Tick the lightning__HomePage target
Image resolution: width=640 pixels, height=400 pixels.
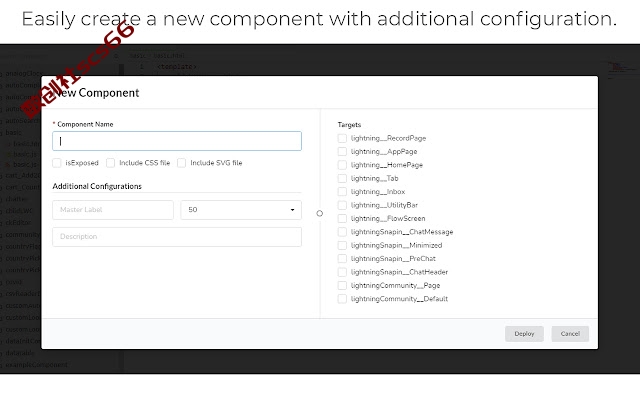(x=342, y=165)
